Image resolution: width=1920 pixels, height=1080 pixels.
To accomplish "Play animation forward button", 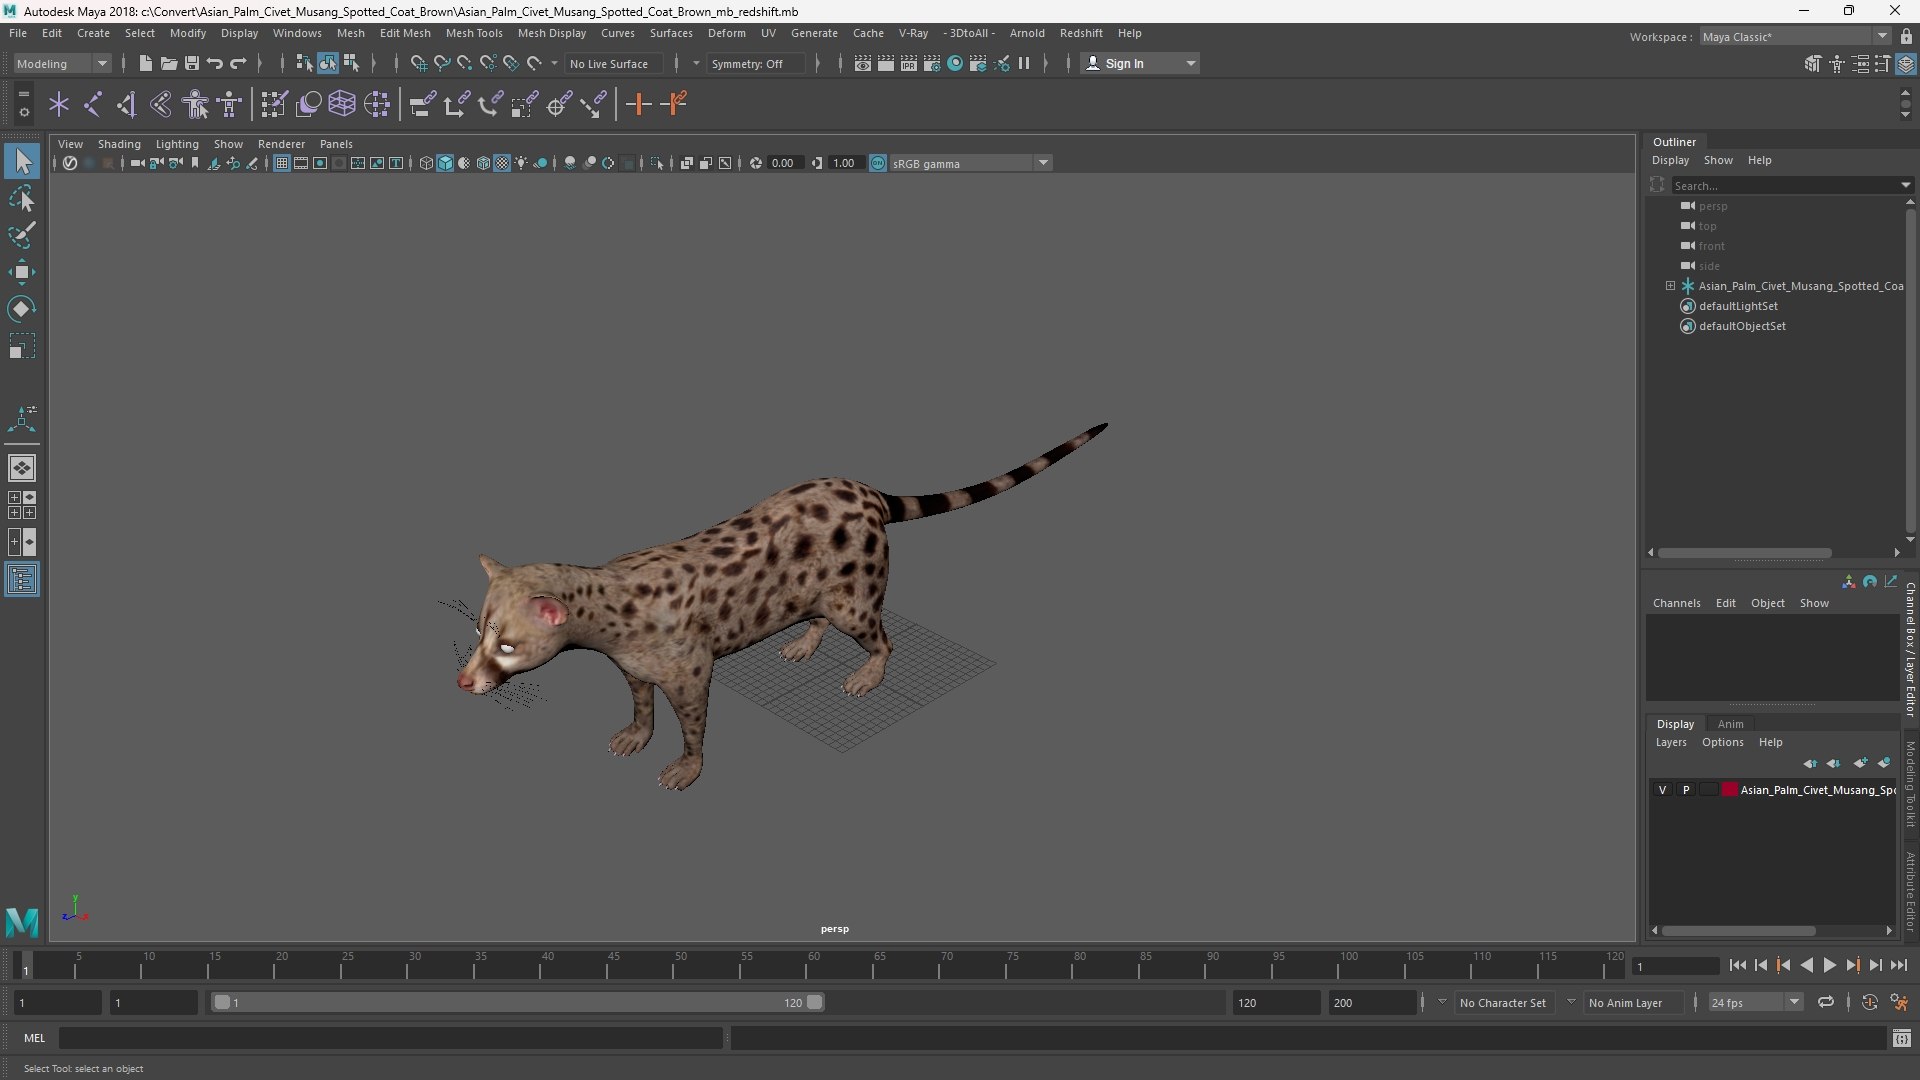I will click(x=1829, y=965).
